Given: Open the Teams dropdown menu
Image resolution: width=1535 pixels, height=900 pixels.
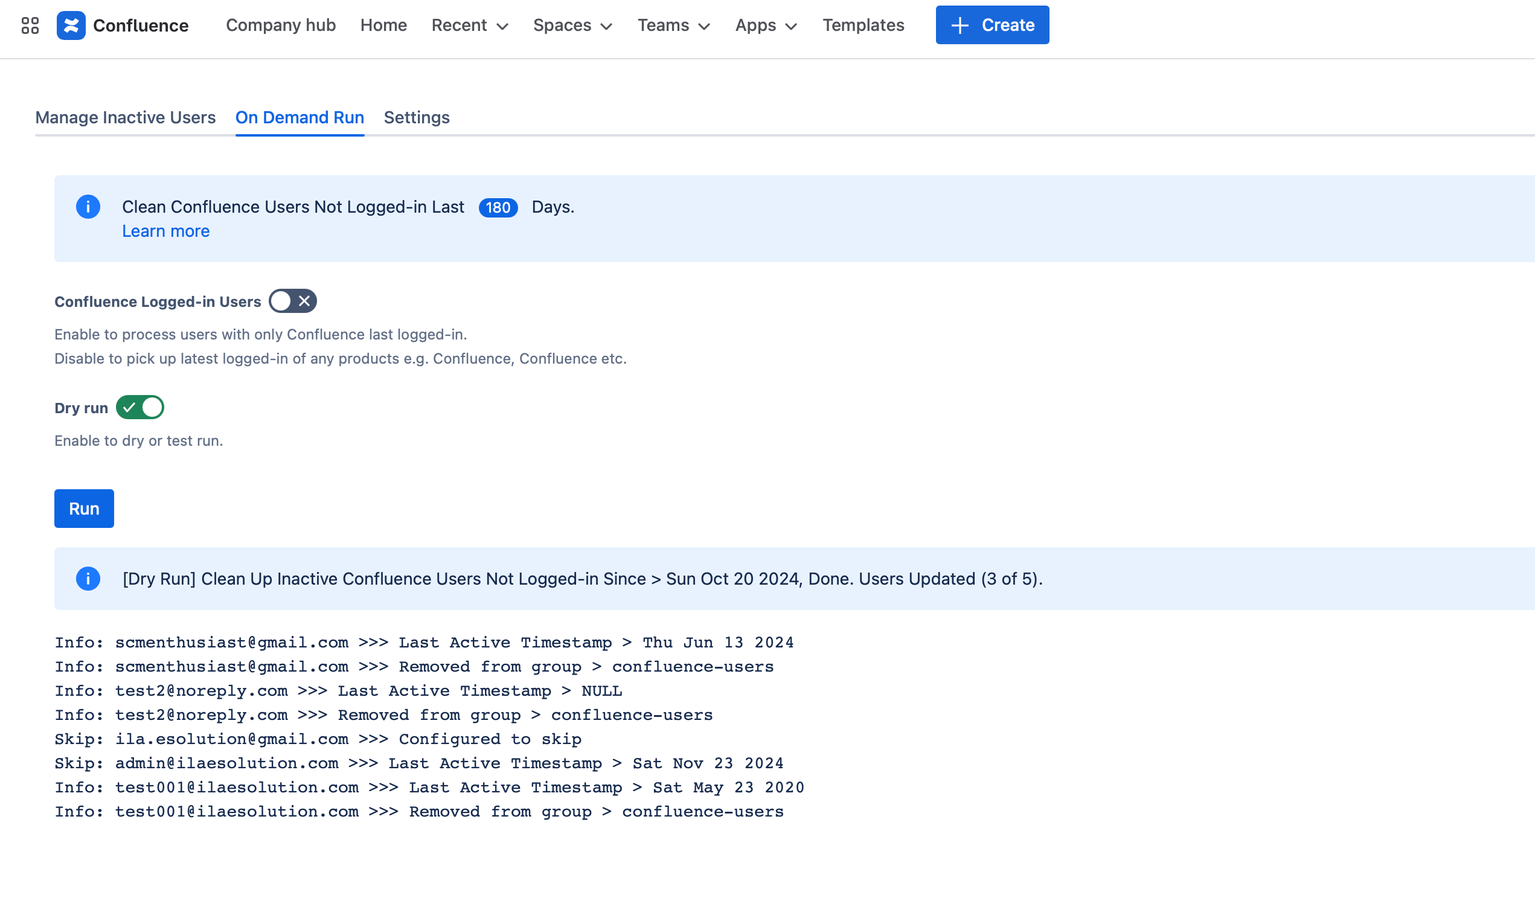Looking at the screenshot, I should pos(674,25).
